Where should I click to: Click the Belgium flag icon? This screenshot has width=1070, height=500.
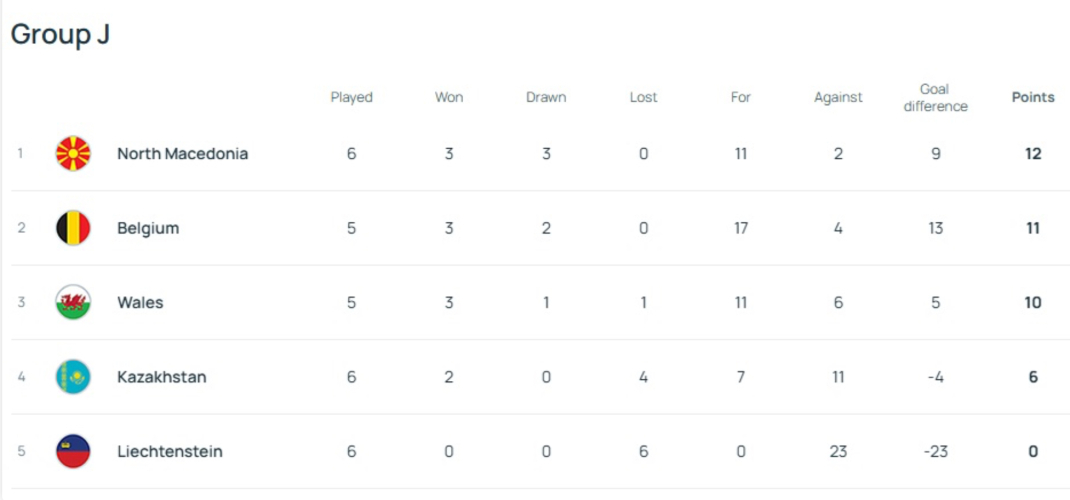[x=73, y=228]
